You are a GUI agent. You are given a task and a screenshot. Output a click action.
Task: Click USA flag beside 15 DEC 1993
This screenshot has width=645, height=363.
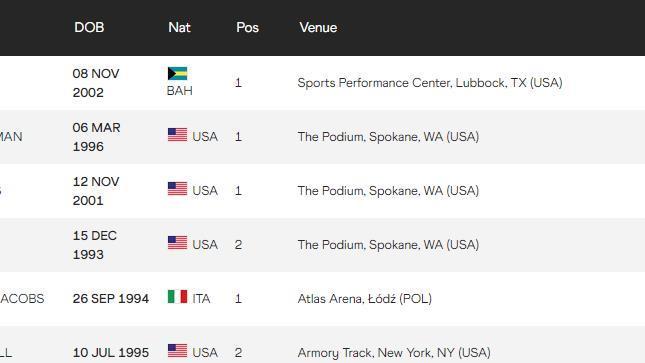pos(177,242)
